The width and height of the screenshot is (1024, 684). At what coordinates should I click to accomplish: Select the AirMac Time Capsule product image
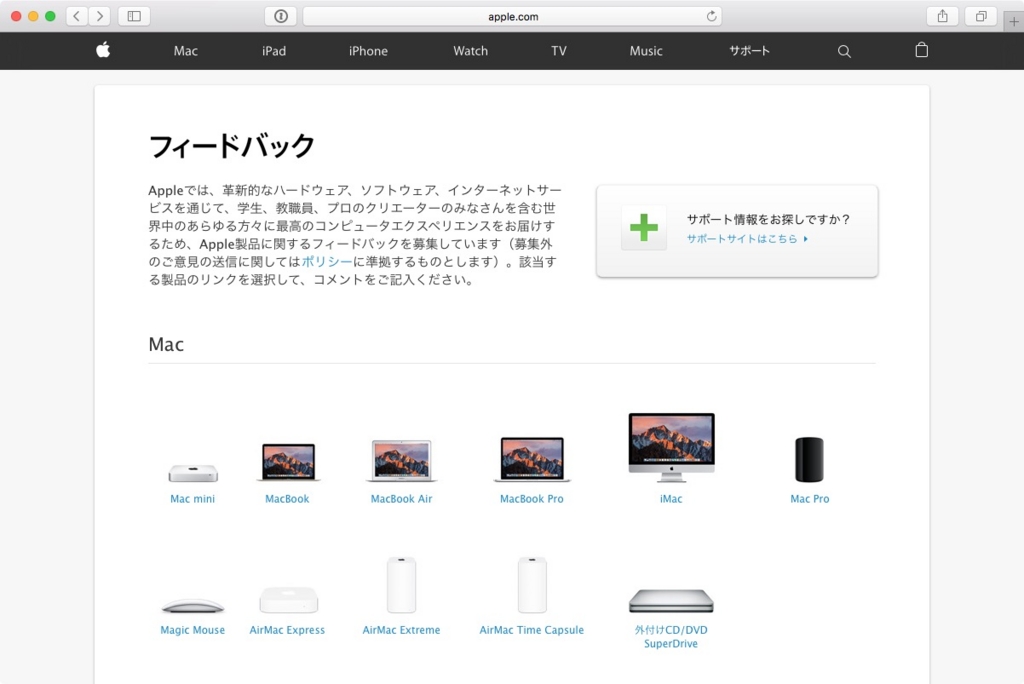click(x=532, y=585)
